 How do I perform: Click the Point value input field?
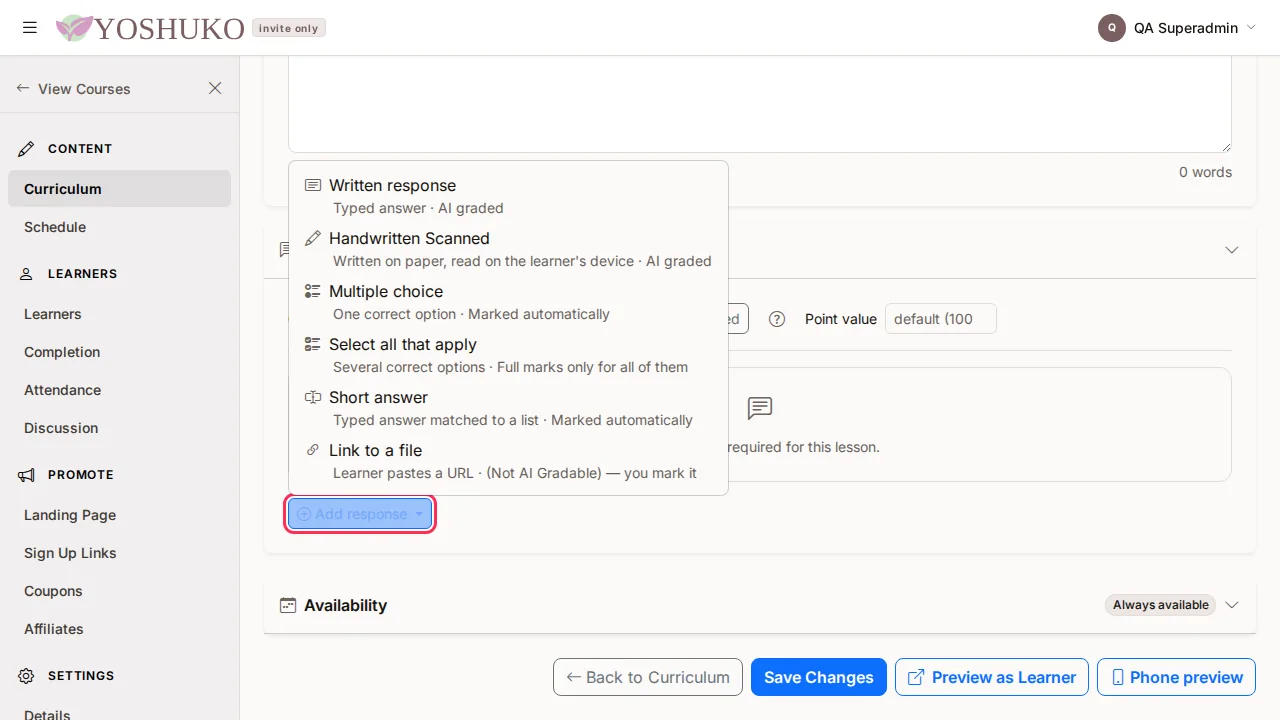tap(941, 319)
